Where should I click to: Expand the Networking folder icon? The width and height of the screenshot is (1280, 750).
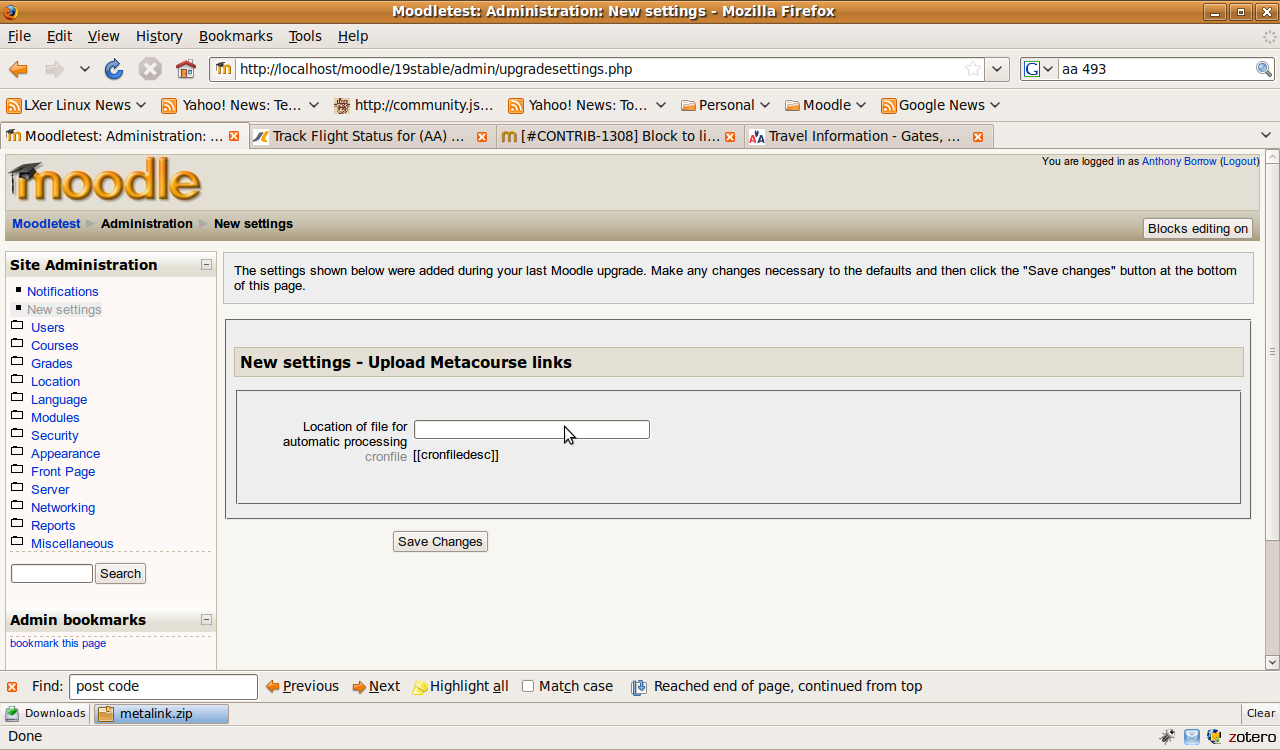(17, 506)
